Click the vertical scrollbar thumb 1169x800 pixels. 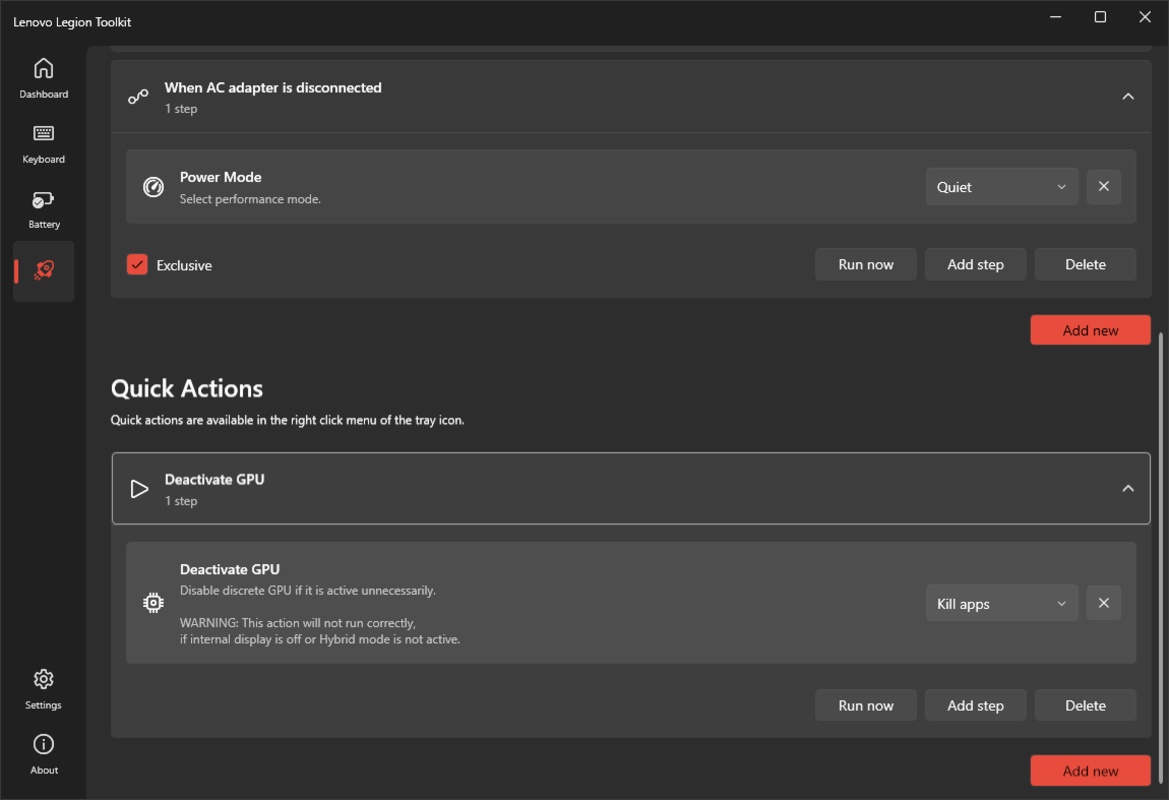tap(1161, 560)
